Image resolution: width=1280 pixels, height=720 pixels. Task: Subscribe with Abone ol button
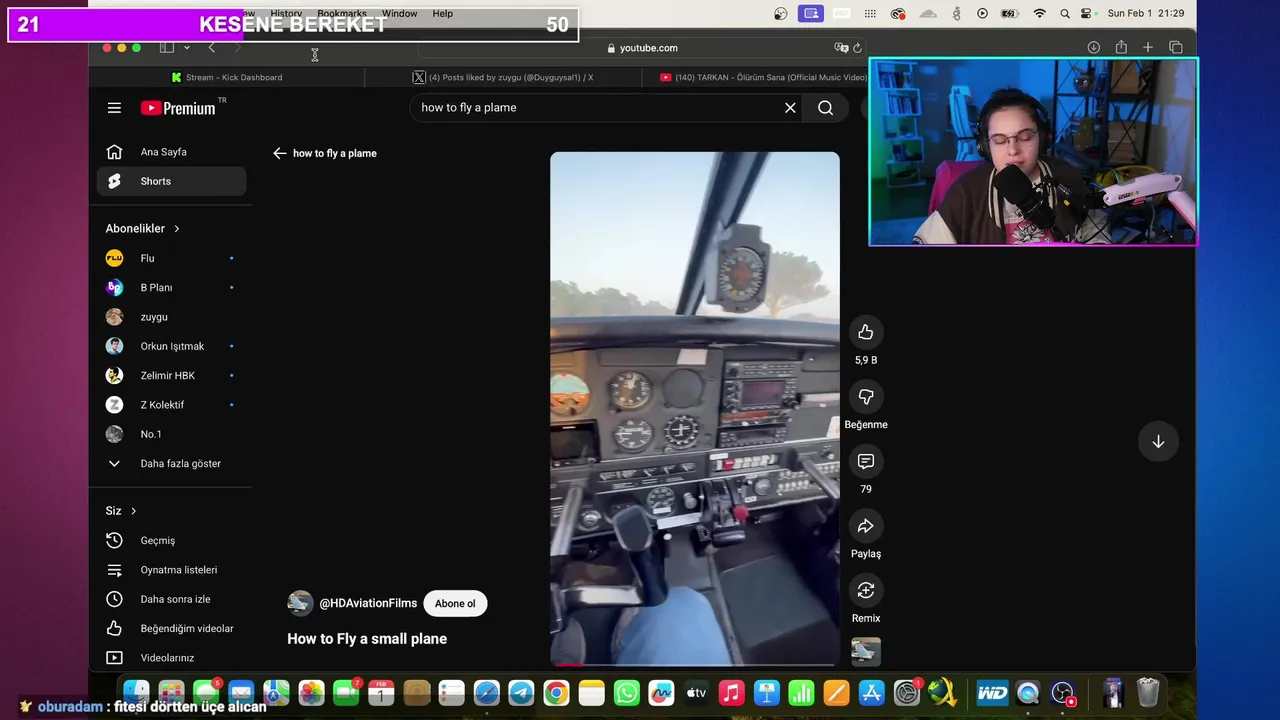455,603
